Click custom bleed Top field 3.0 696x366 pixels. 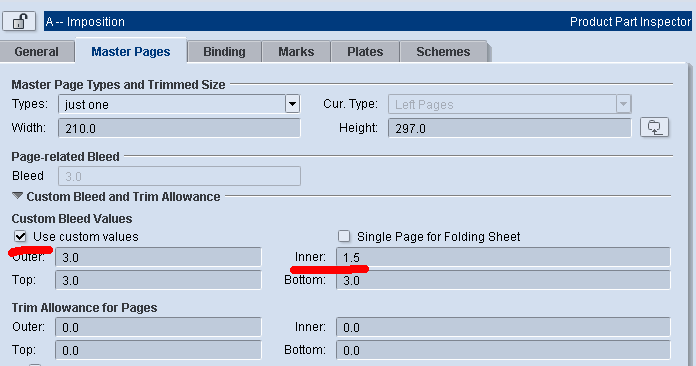click(x=158, y=280)
